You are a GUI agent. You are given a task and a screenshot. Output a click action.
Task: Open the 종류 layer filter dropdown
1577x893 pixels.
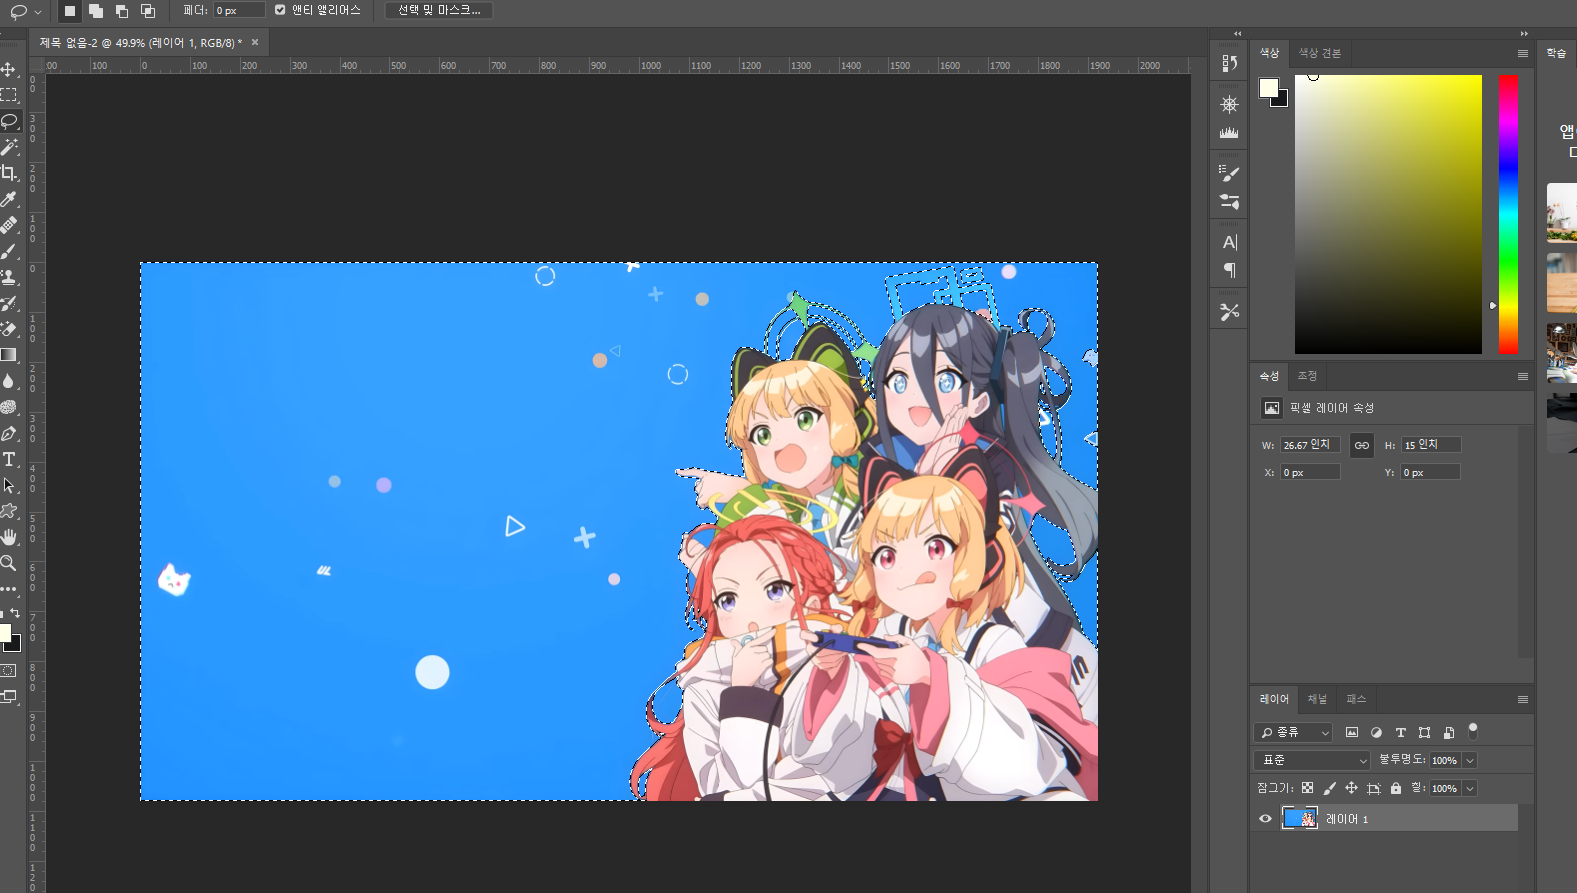click(x=1293, y=732)
